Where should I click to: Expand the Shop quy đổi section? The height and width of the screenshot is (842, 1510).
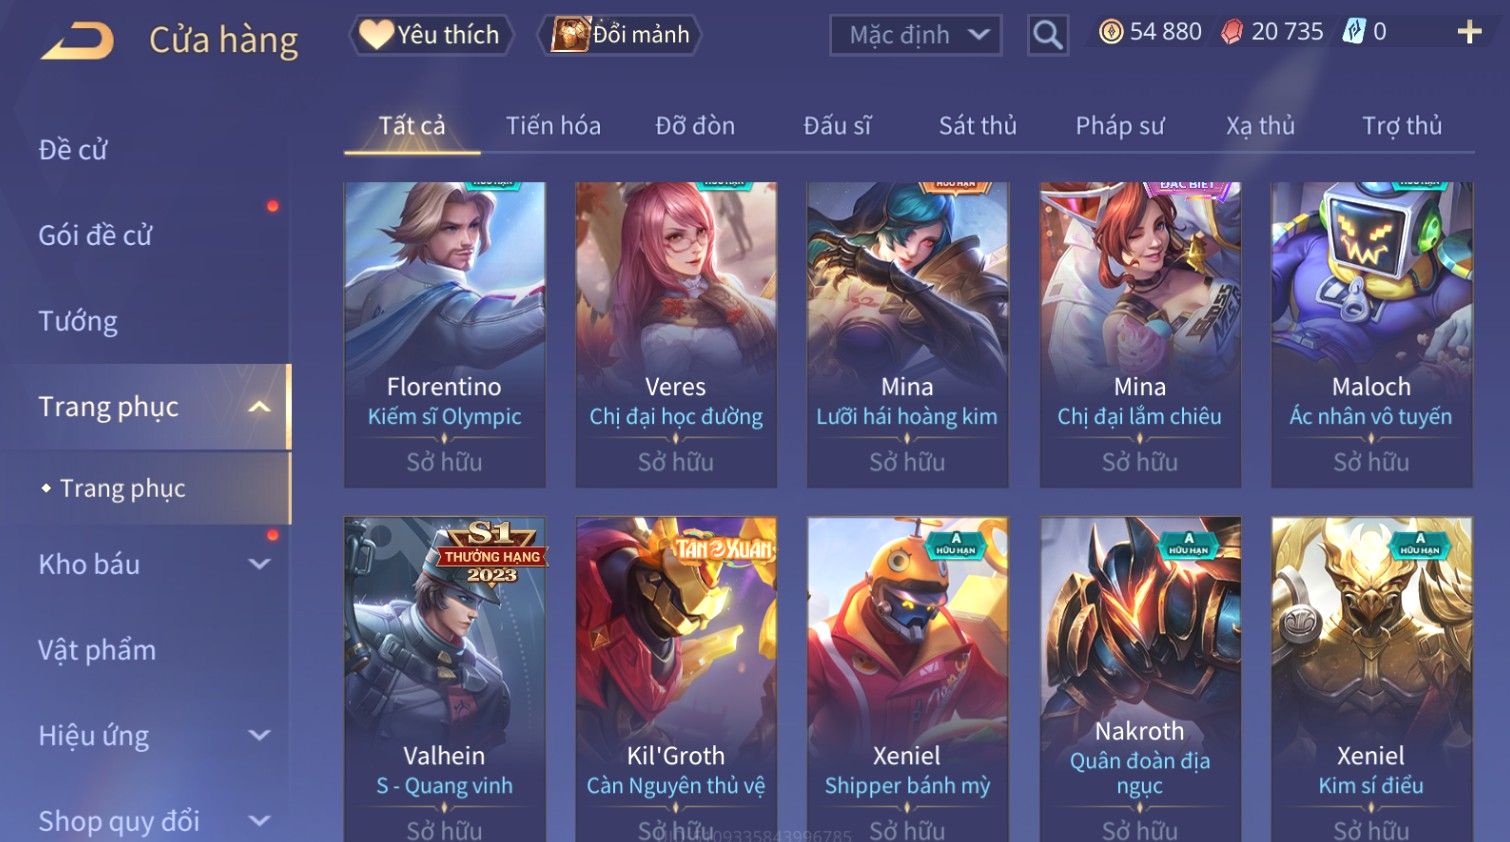(259, 821)
